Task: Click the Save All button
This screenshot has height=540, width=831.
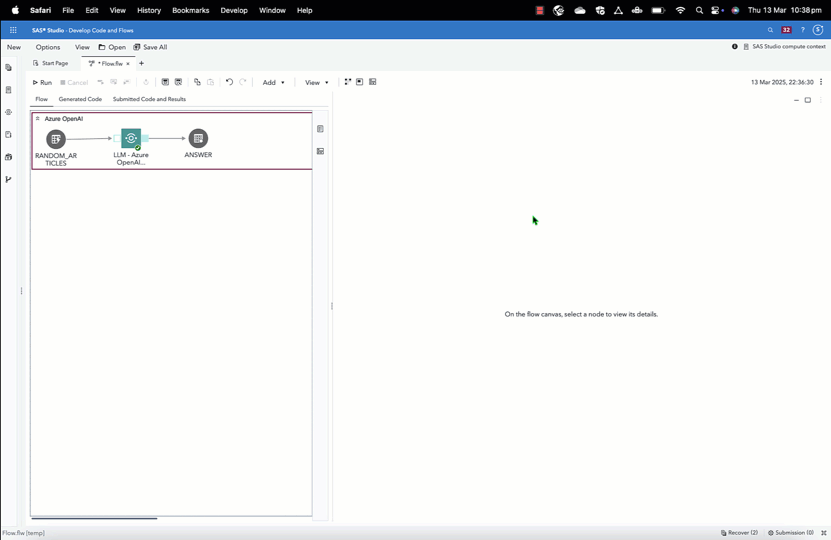Action: 150,47
